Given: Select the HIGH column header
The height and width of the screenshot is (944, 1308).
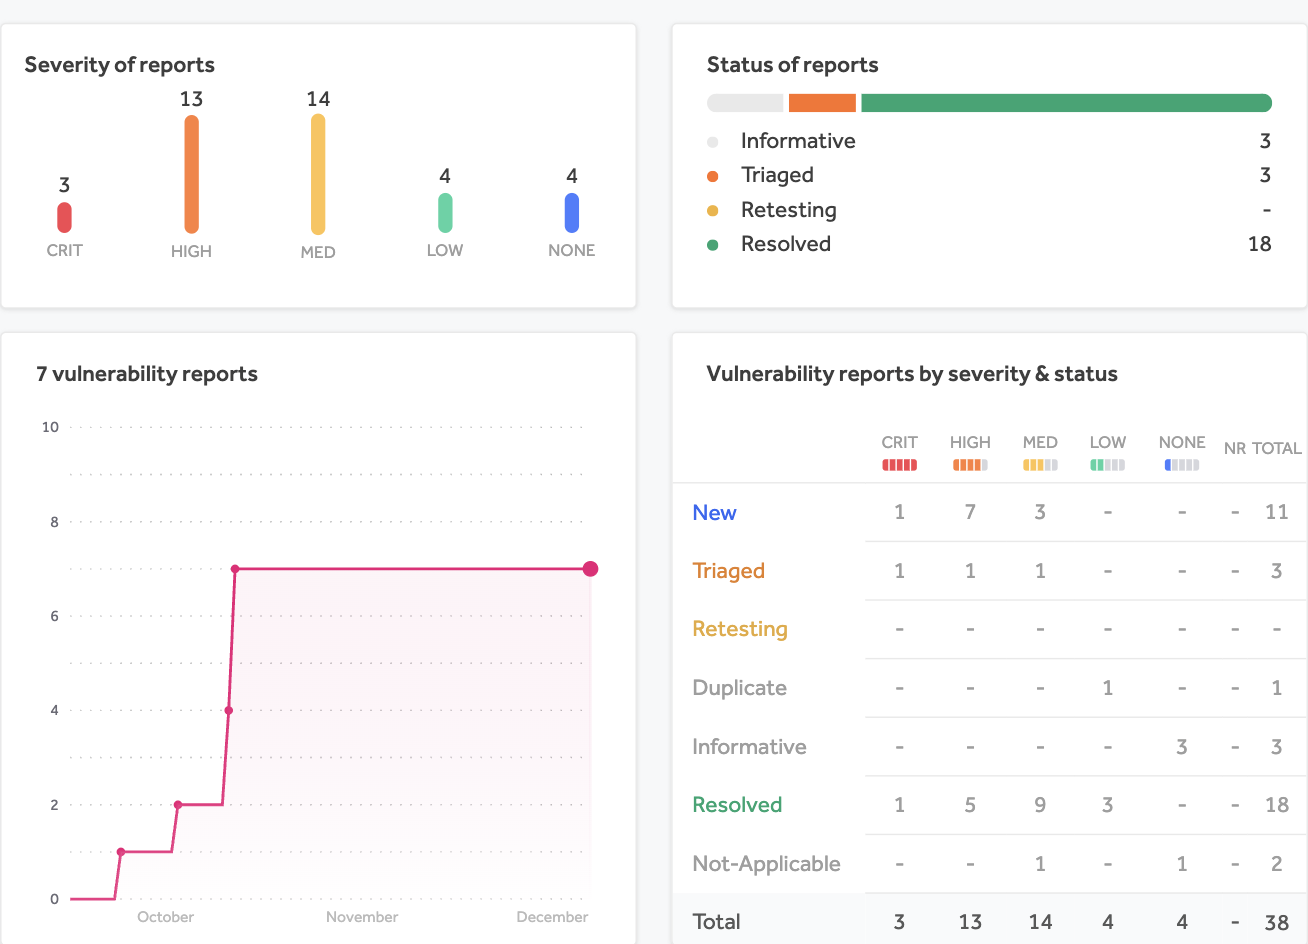Looking at the screenshot, I should [970, 442].
